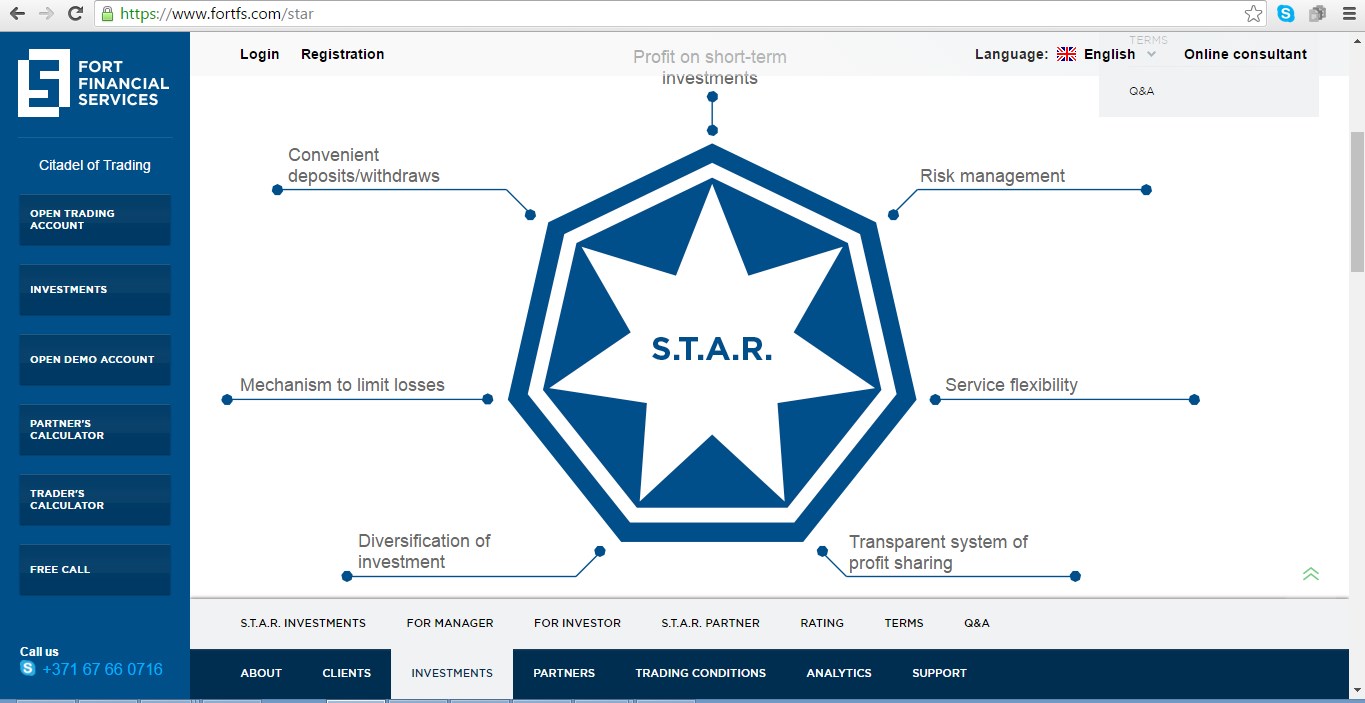Image resolution: width=1365 pixels, height=703 pixels.
Task: Open the Trading Conditions menu
Action: tap(700, 673)
